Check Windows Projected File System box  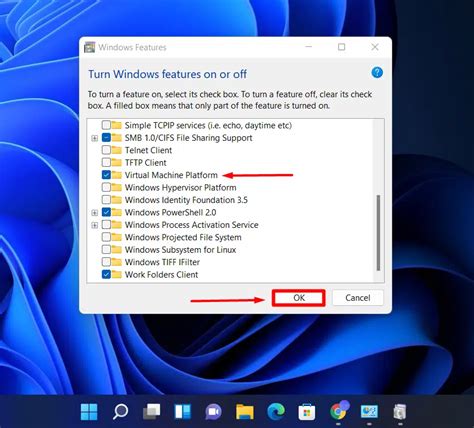point(106,237)
